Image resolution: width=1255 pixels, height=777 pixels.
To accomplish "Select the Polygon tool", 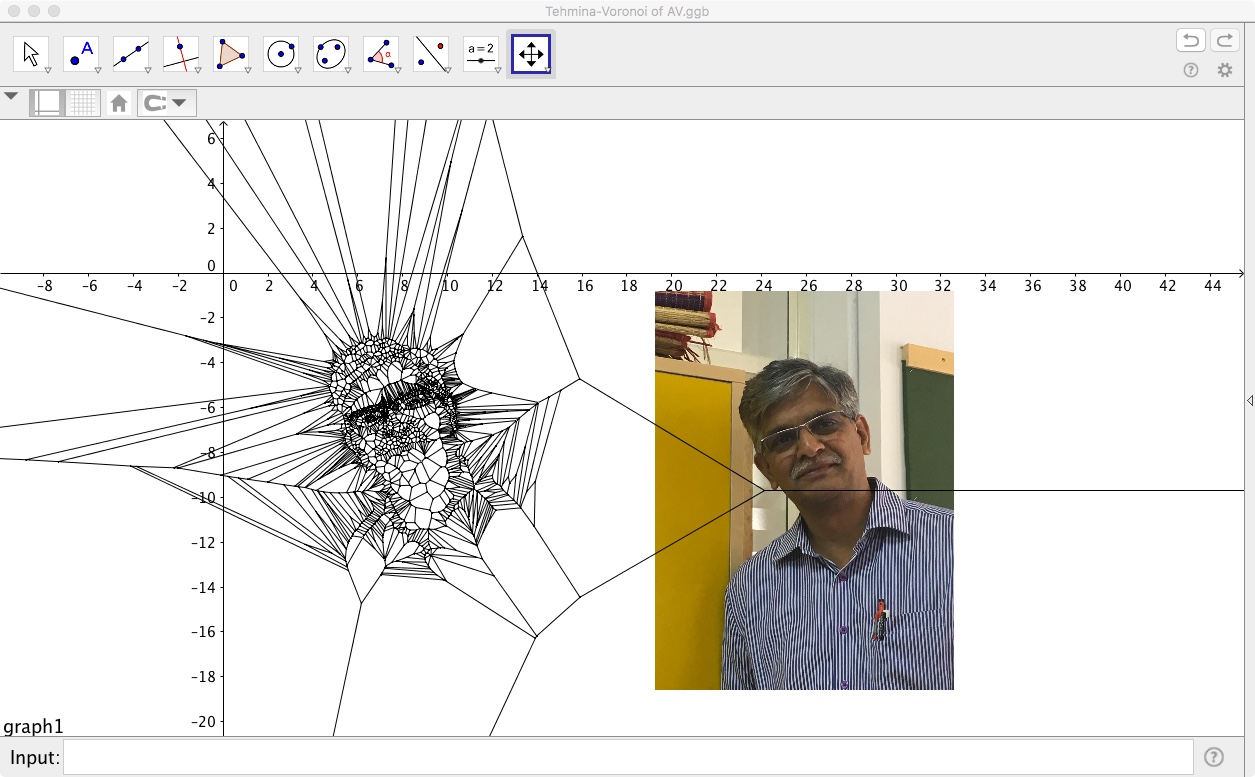I will click(x=231, y=54).
